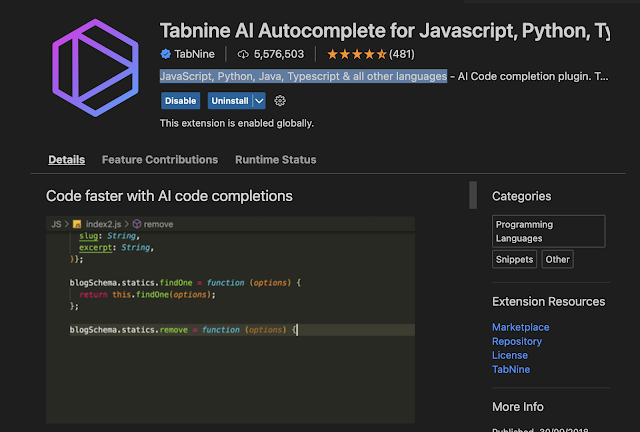Click the index2.js file icon in demo breadcrumb

(77, 224)
